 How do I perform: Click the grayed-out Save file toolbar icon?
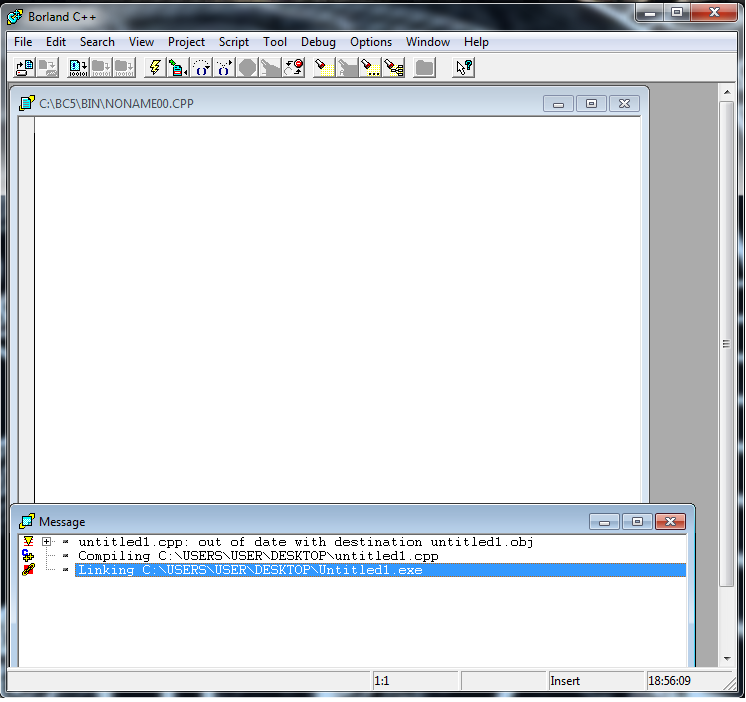(48, 68)
